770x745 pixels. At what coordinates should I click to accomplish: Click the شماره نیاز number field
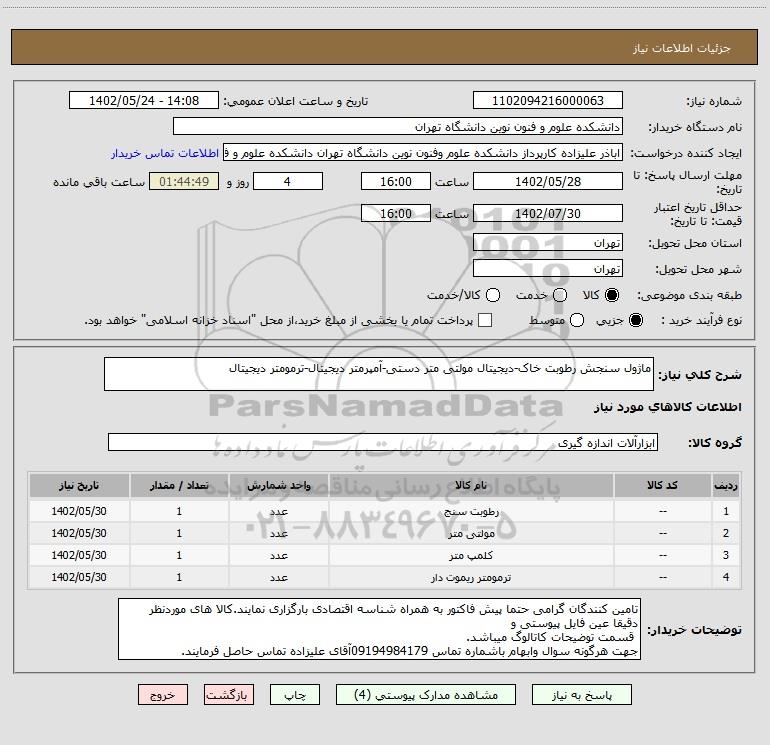click(547, 101)
